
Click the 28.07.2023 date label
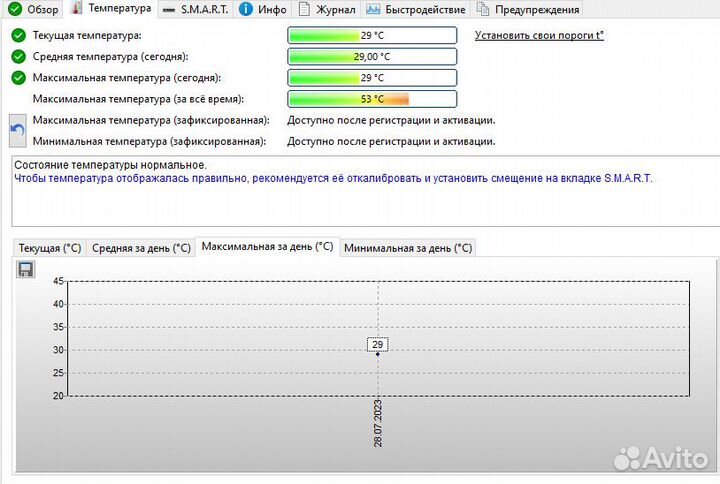pos(377,423)
